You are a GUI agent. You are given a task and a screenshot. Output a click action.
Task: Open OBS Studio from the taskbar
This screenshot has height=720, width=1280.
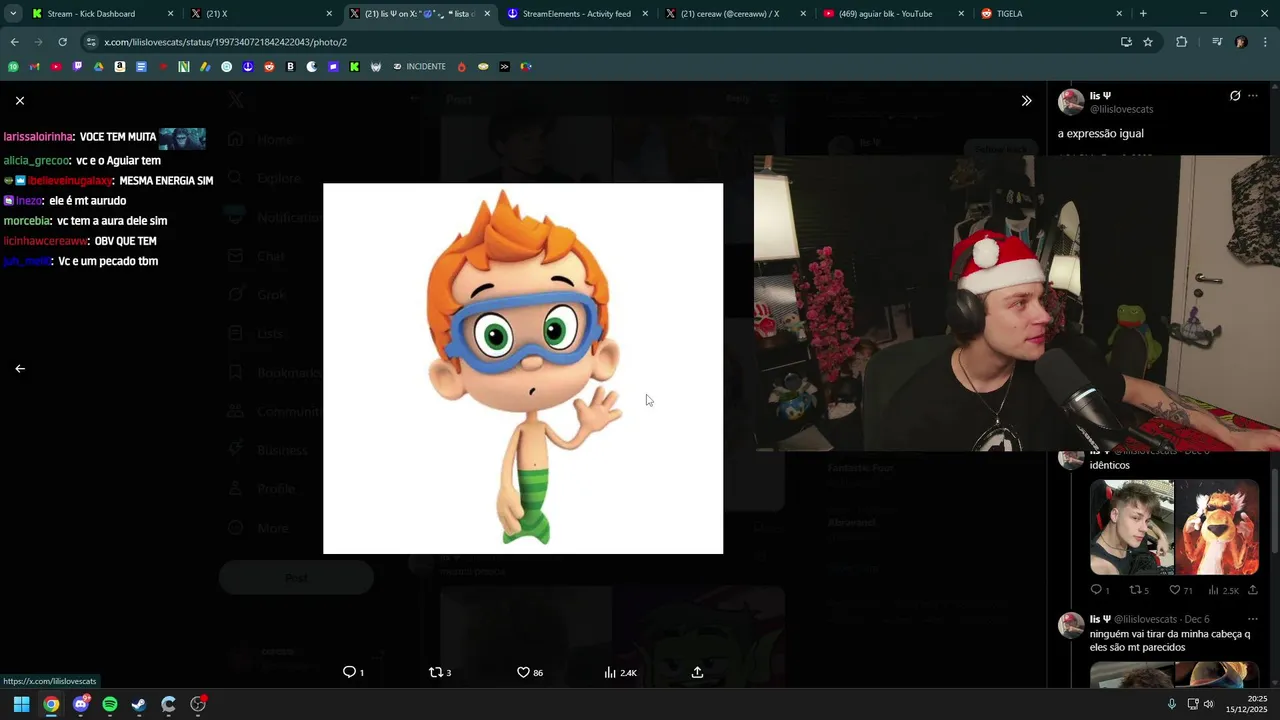pos(198,704)
